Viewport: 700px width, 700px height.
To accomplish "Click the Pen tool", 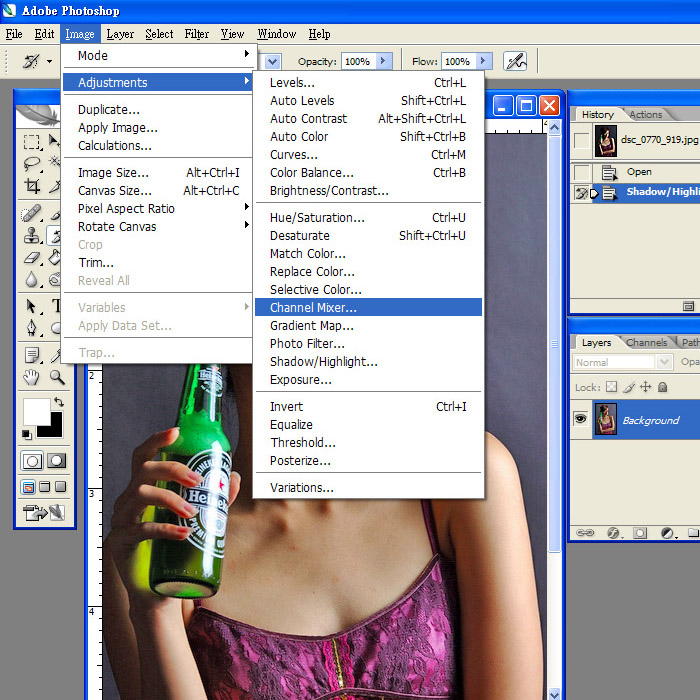I will 32,328.
